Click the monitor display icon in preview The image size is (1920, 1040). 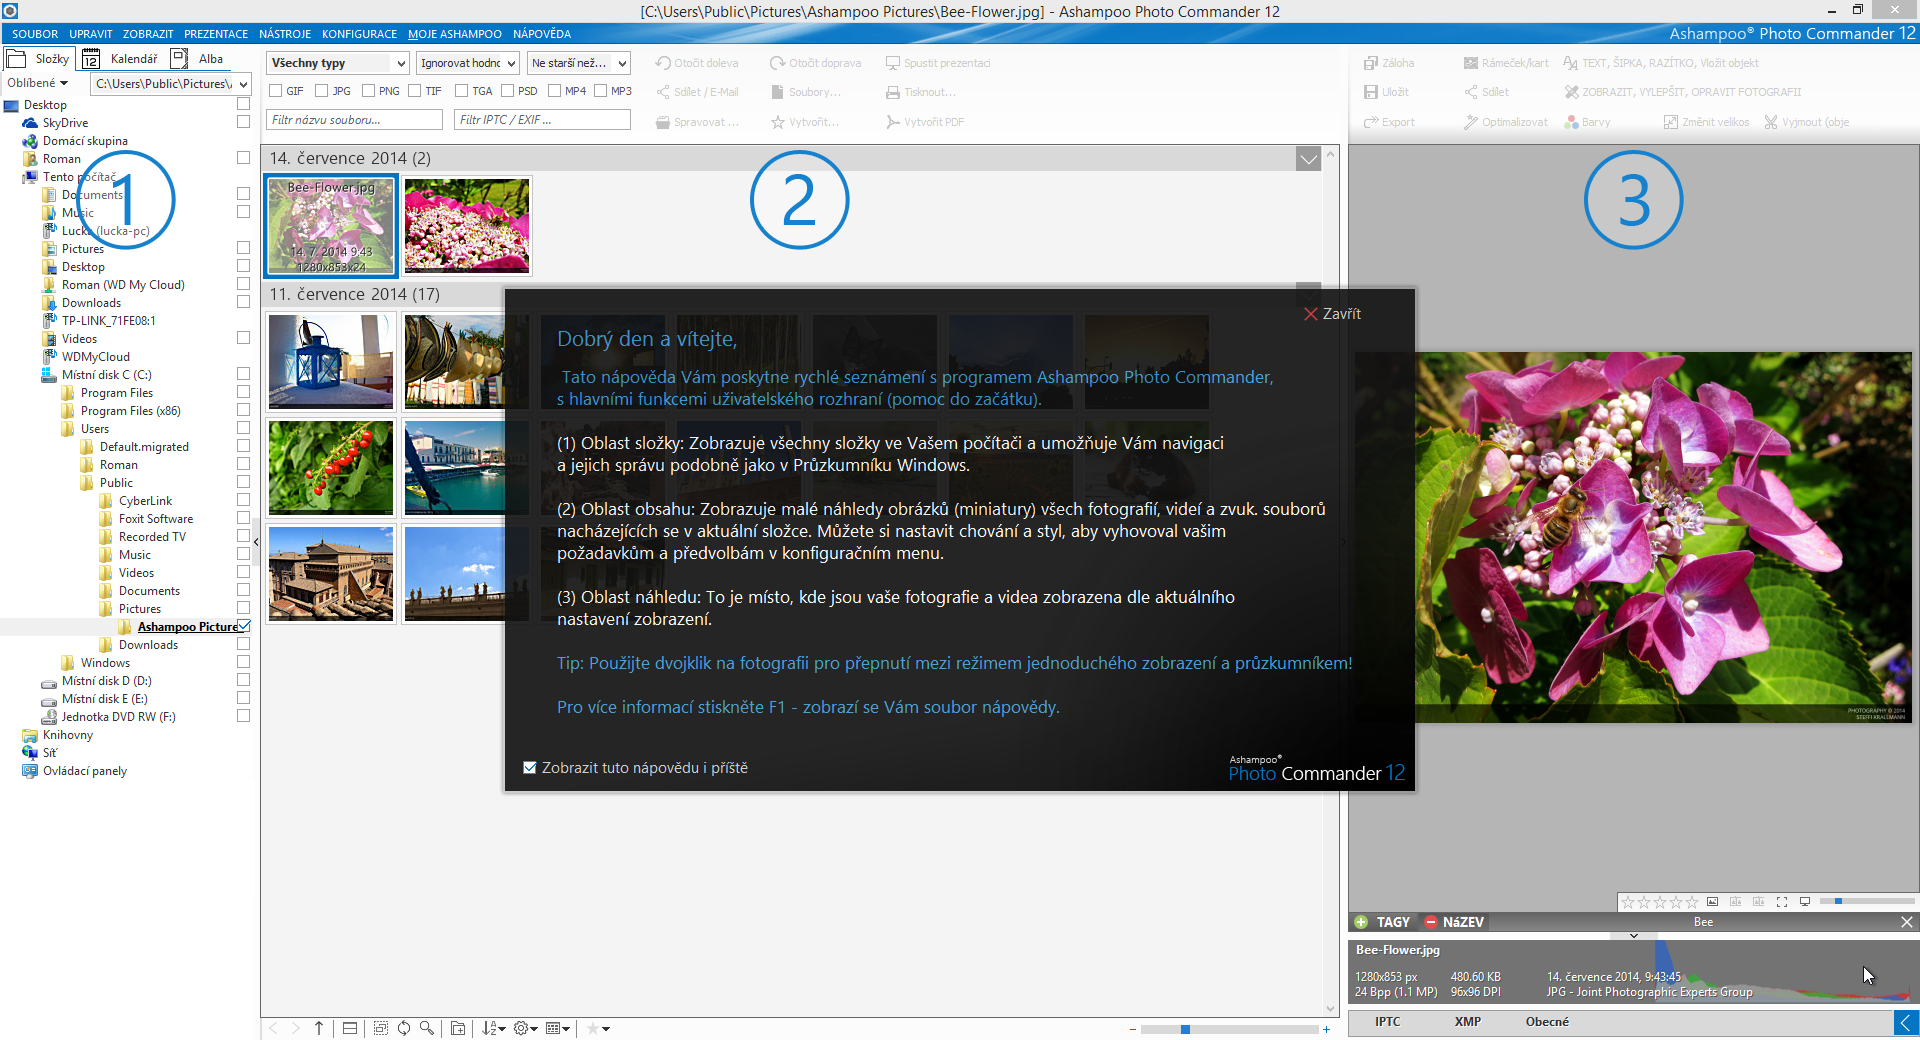click(1805, 902)
